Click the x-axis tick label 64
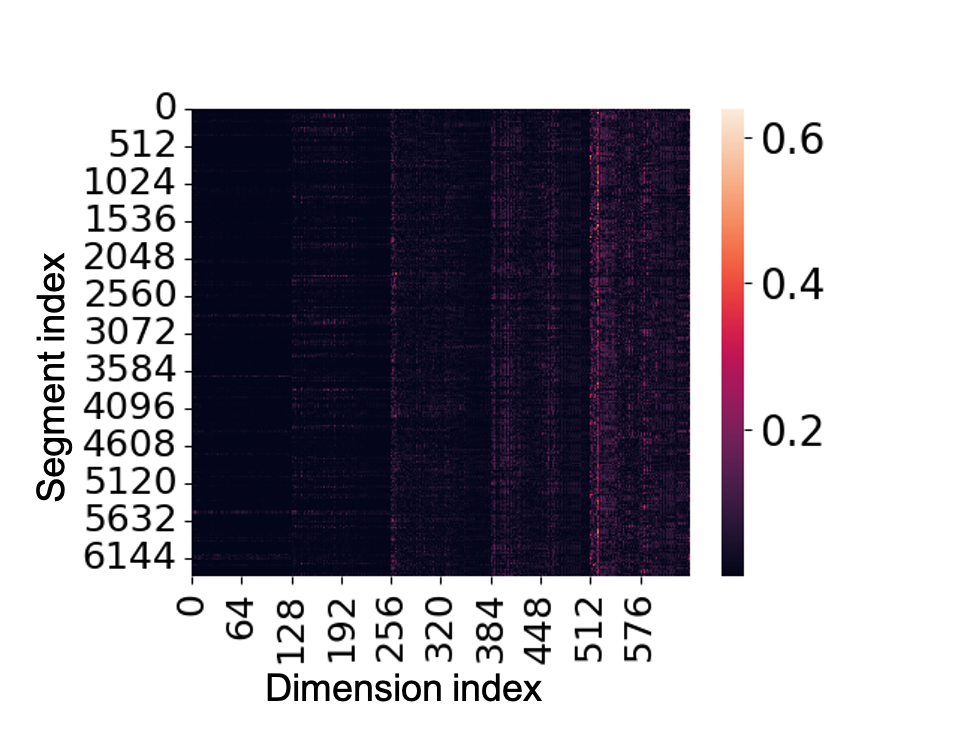Viewport: 958px width, 733px height. 241,619
